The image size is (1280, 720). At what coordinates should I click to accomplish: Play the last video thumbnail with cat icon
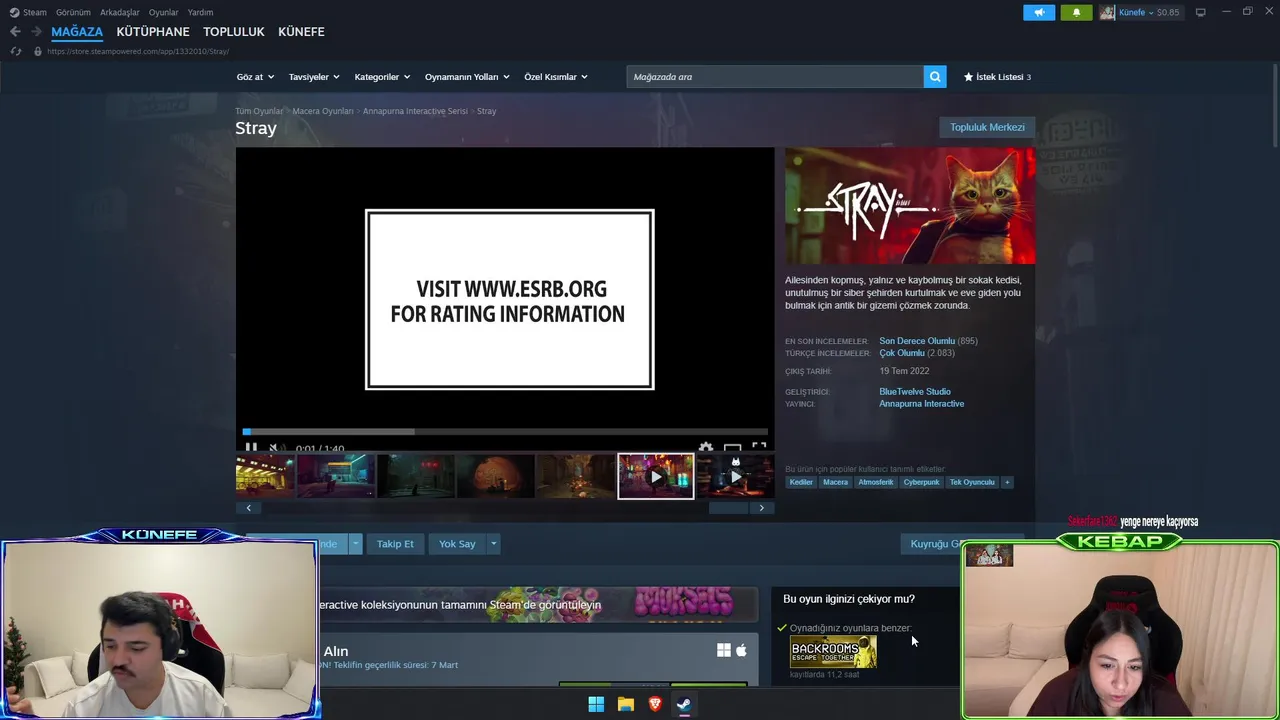[x=735, y=476]
